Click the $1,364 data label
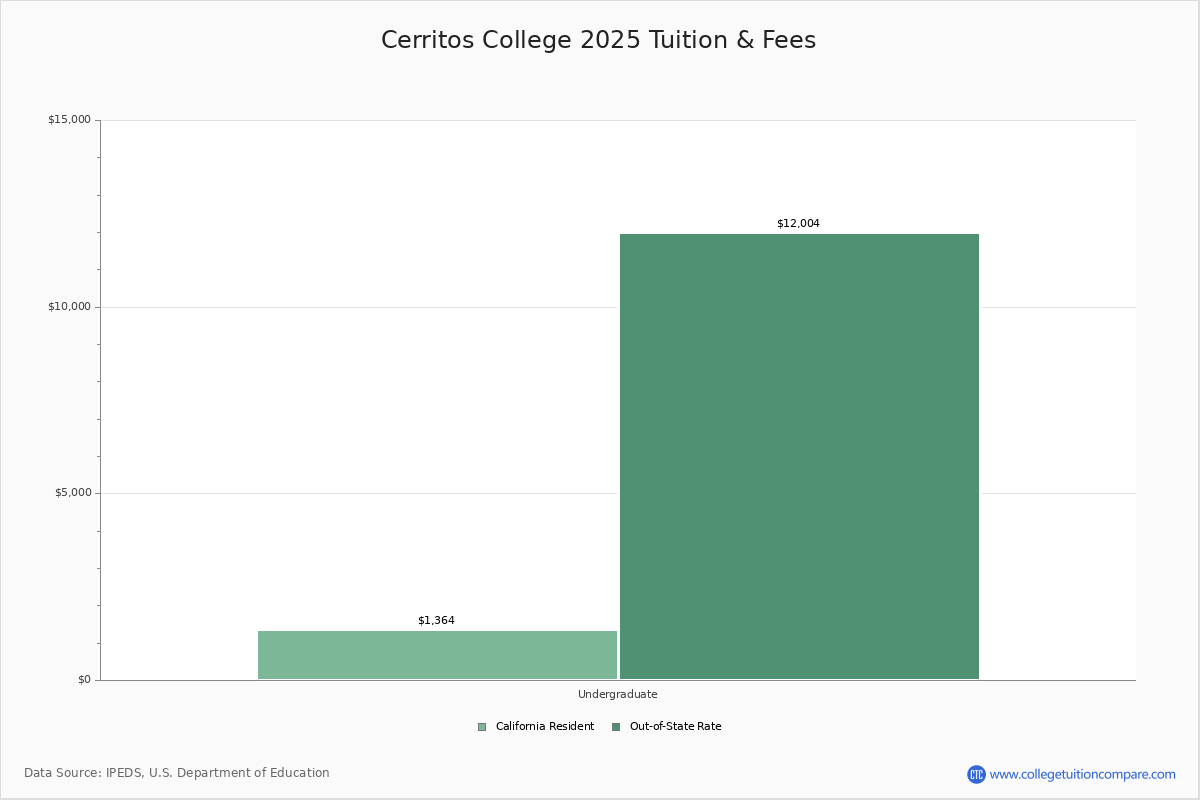Viewport: 1200px width, 800px height. 436,621
